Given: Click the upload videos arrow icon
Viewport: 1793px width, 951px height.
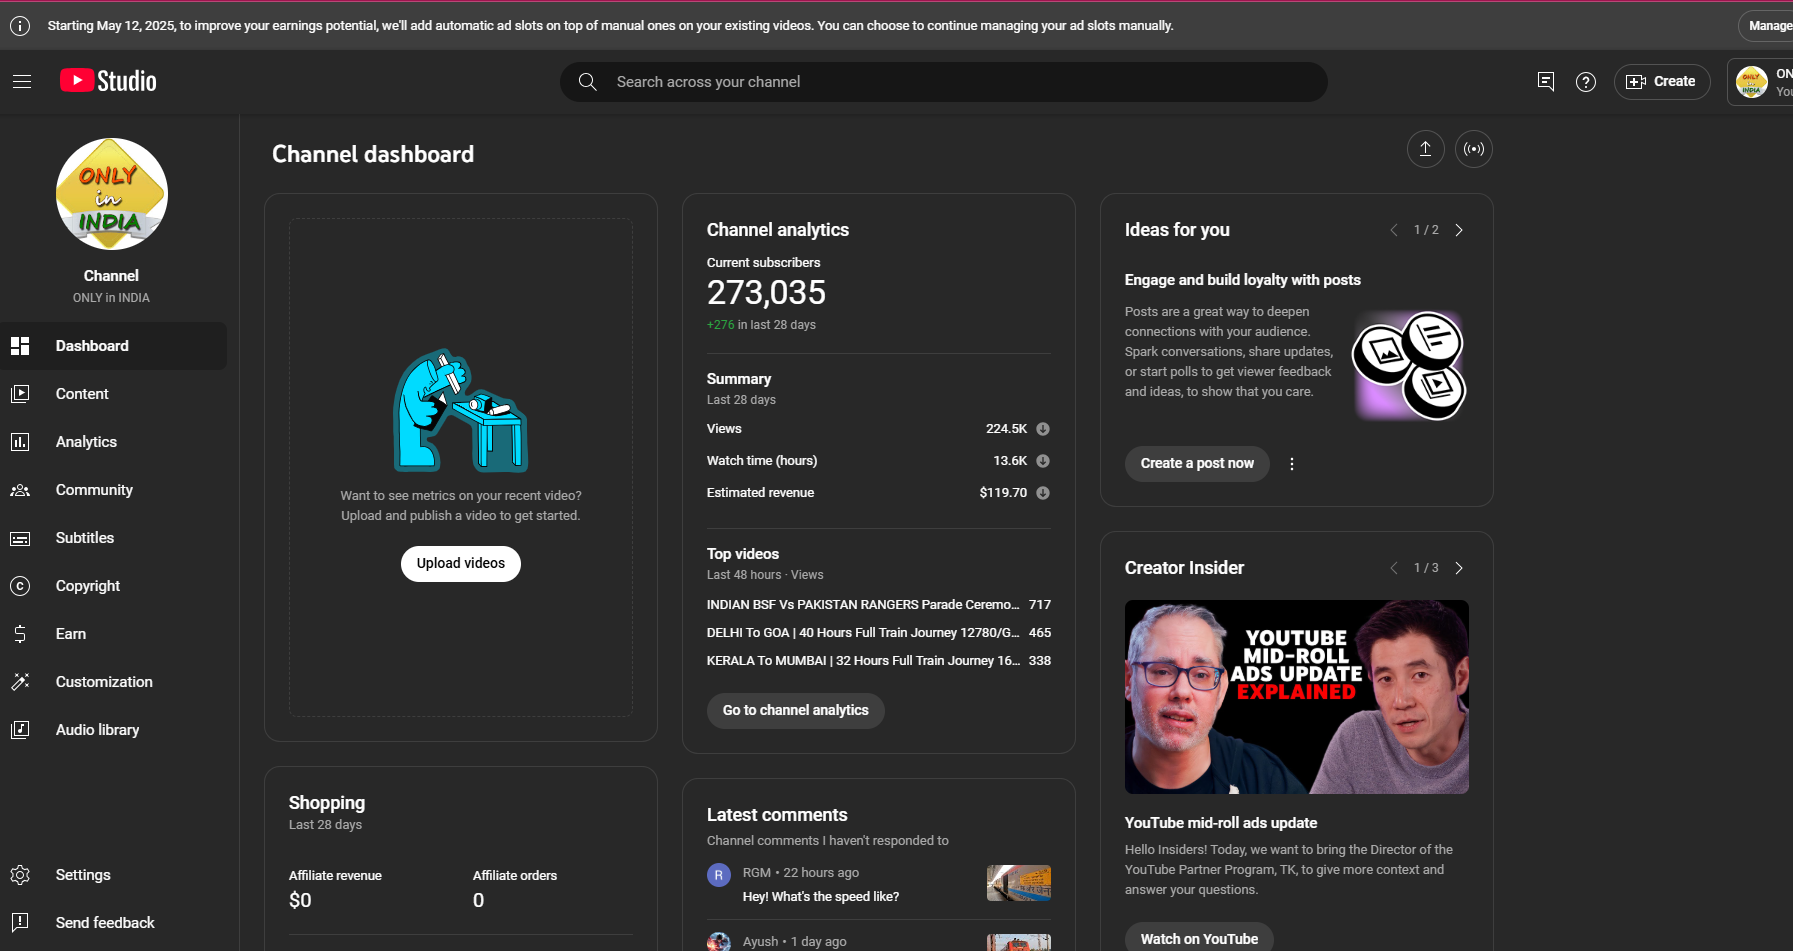Looking at the screenshot, I should [x=1426, y=149].
